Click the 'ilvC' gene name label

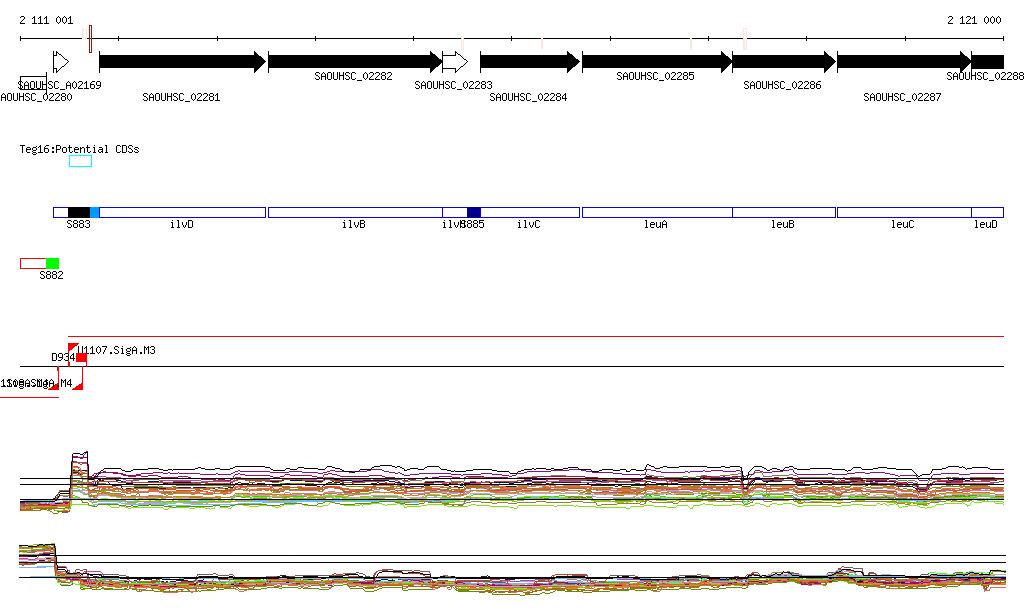click(528, 224)
